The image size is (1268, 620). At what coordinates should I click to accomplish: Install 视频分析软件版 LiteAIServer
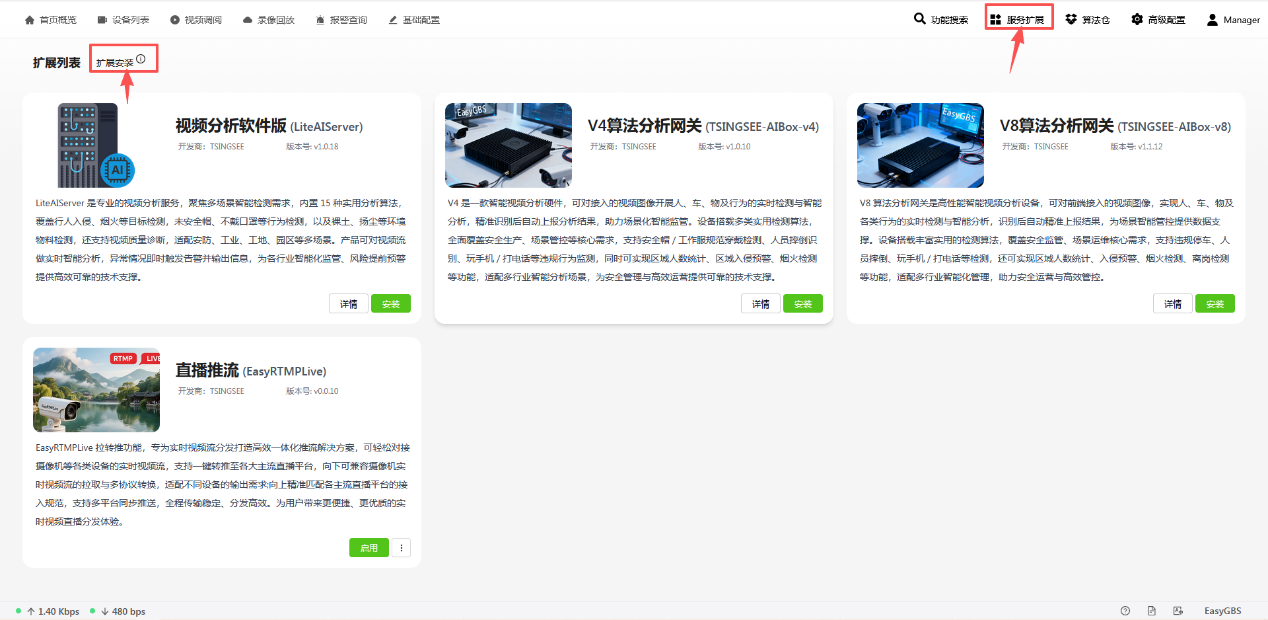point(391,304)
